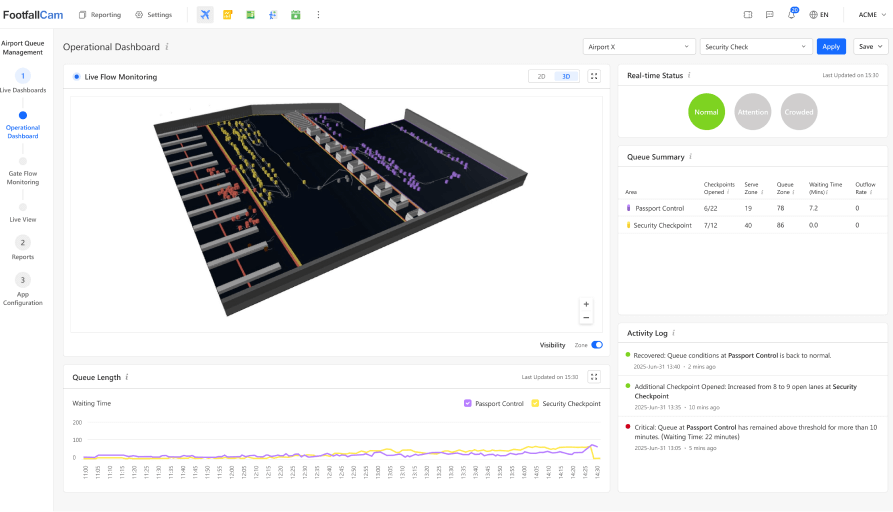Click the info icon beside Operational Dashboard
Screen dimensions: 893x512
tap(167, 47)
